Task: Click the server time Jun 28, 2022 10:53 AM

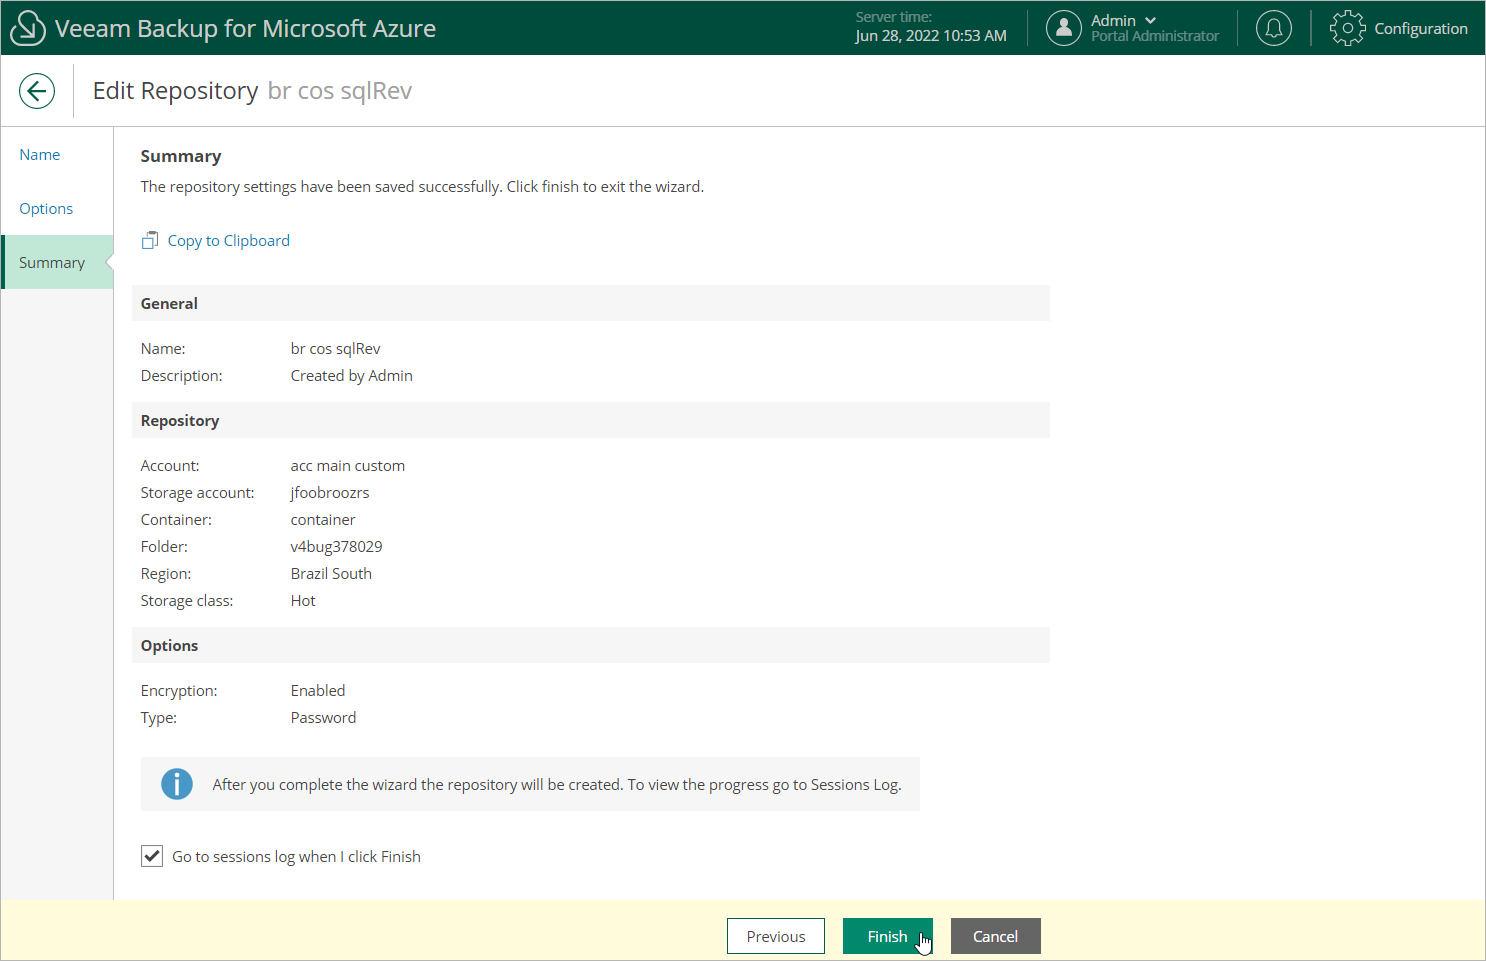Action: [931, 35]
